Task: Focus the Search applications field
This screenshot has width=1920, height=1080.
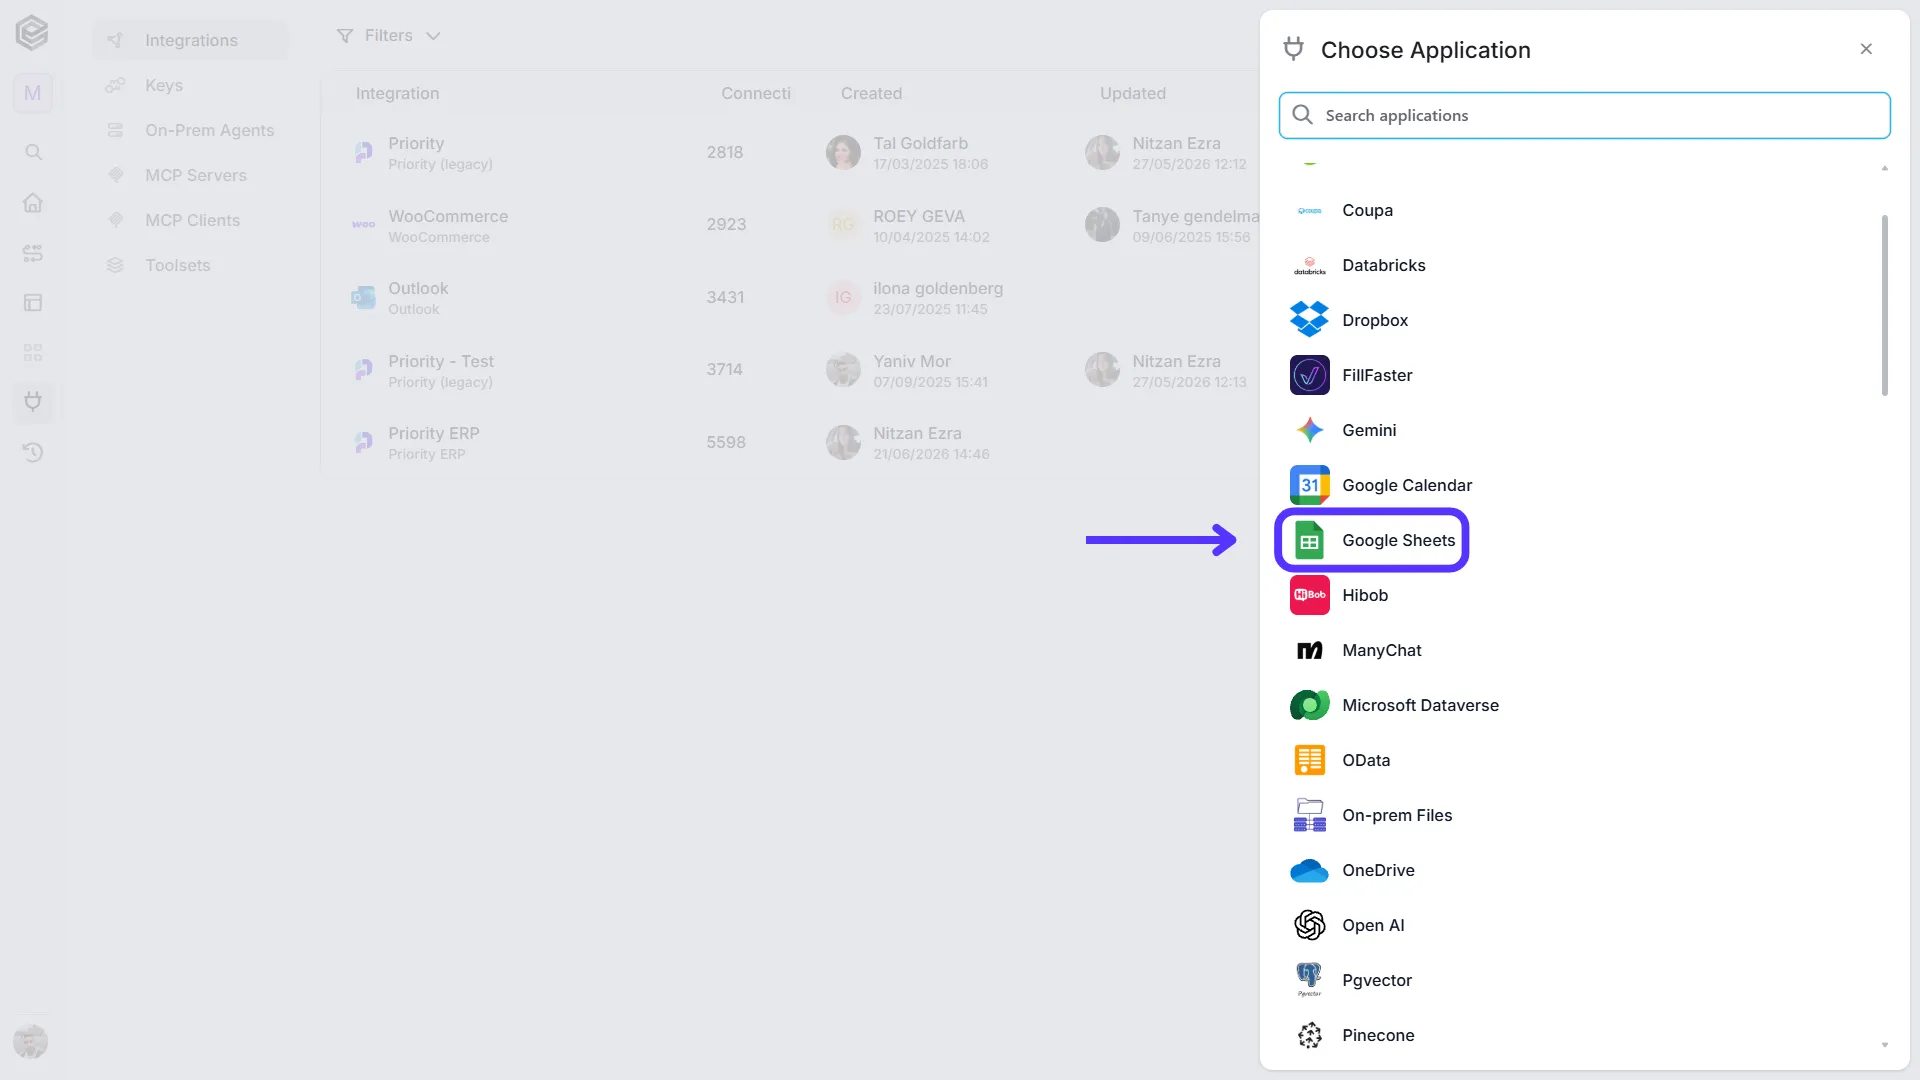Action: coord(1584,115)
